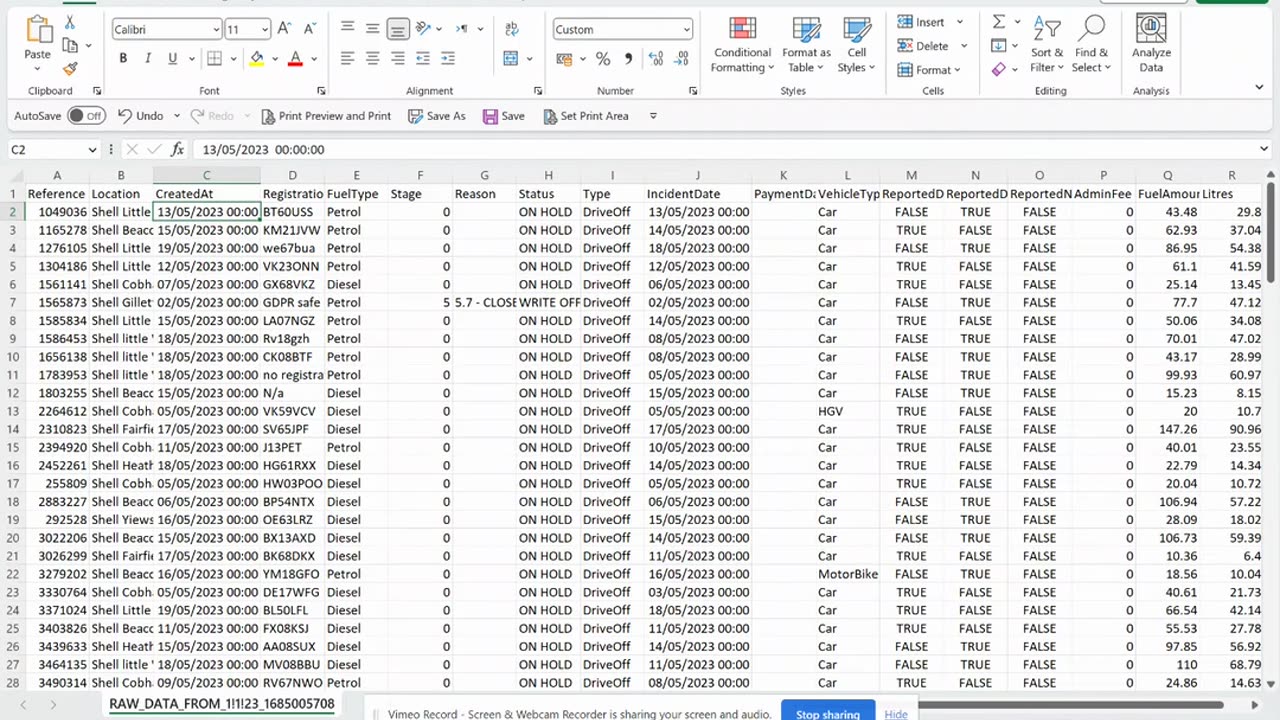Open the Format cells menu
Viewport: 1280px width, 720px height.
[x=929, y=70]
